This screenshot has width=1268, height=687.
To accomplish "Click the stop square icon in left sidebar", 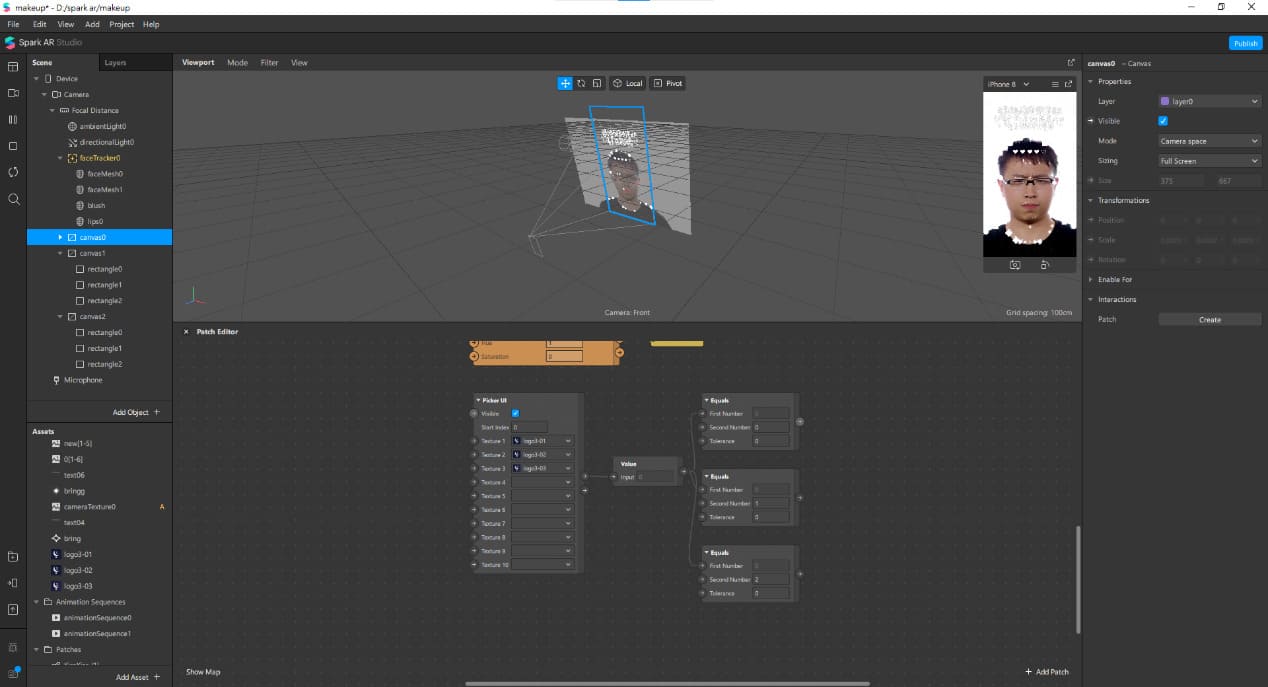I will pos(13,146).
